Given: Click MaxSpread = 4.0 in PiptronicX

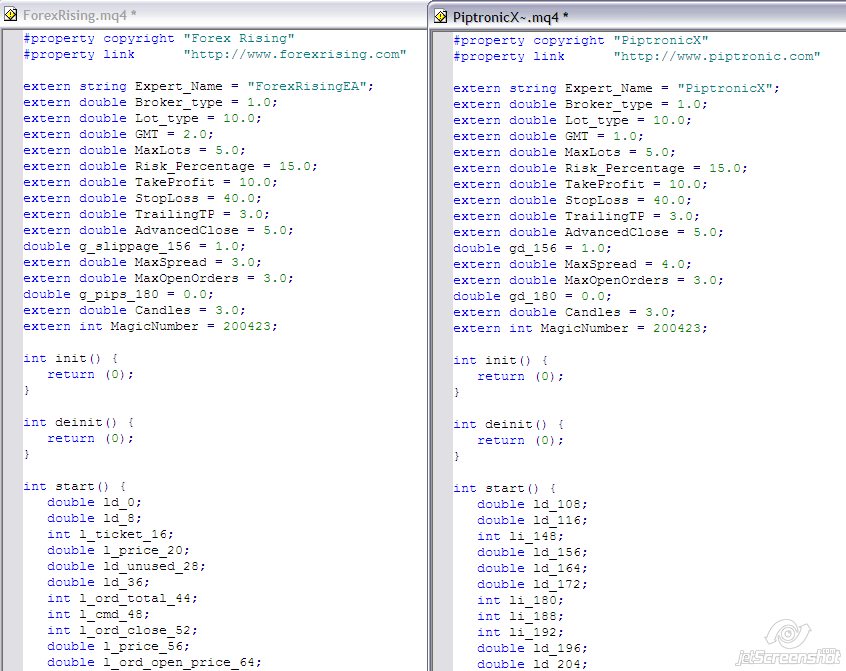Looking at the screenshot, I should click(572, 265).
